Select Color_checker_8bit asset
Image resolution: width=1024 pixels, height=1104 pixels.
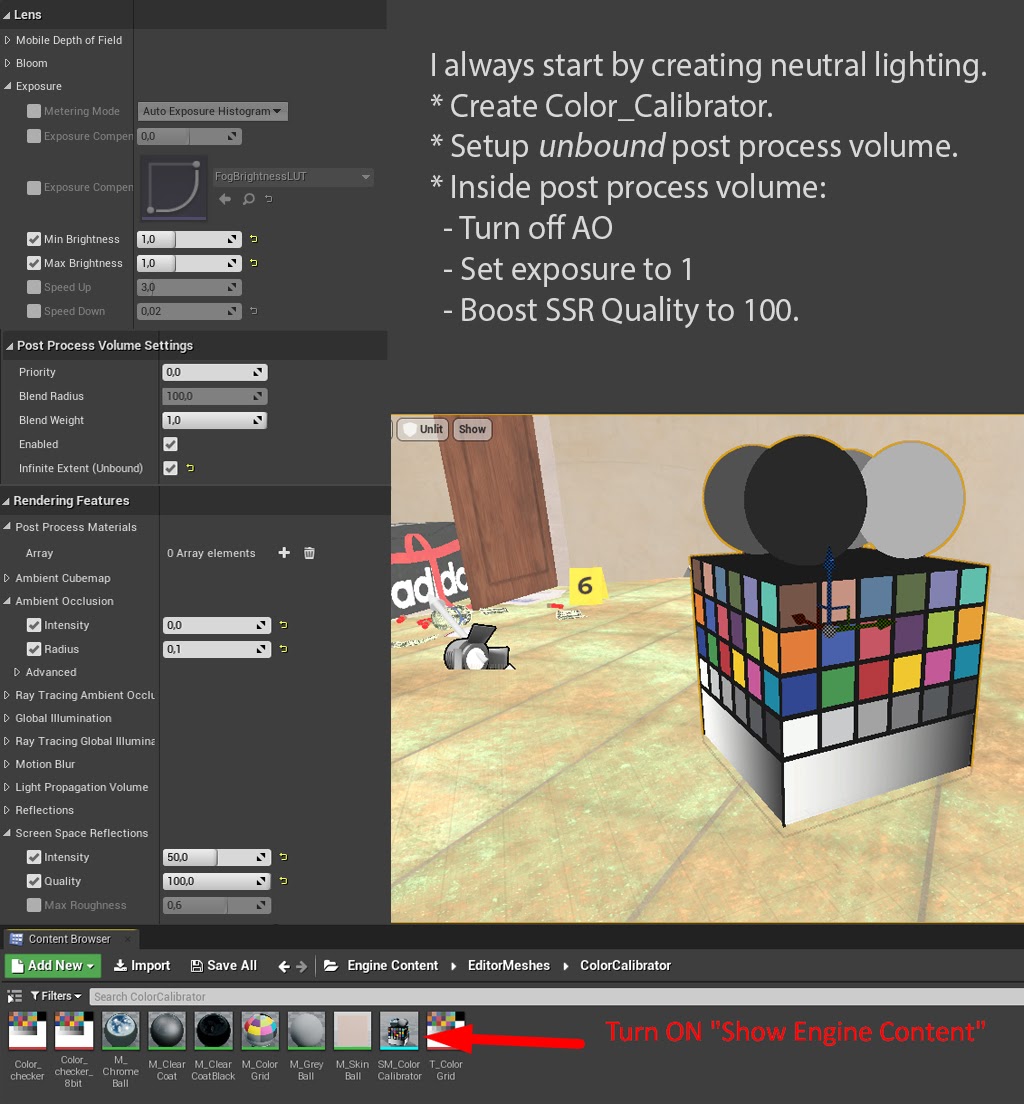tap(73, 1030)
